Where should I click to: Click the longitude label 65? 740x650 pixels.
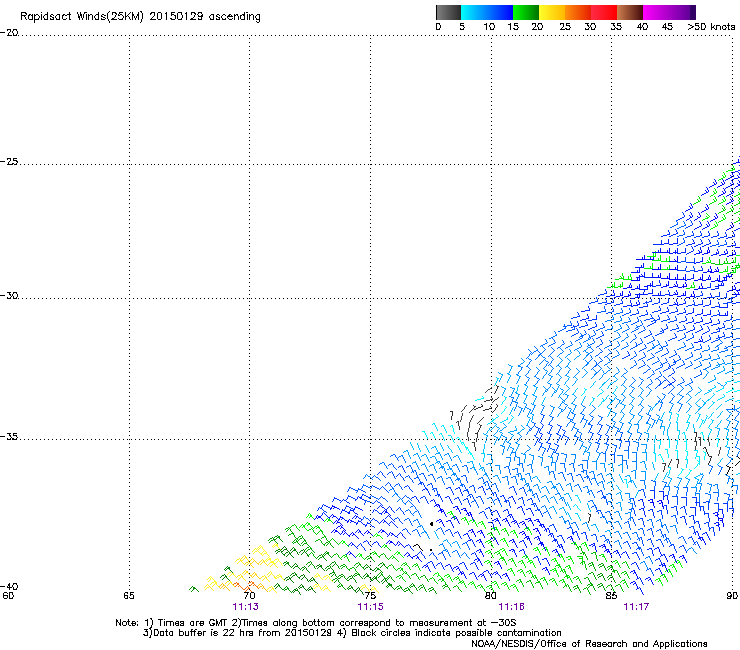[x=129, y=595]
